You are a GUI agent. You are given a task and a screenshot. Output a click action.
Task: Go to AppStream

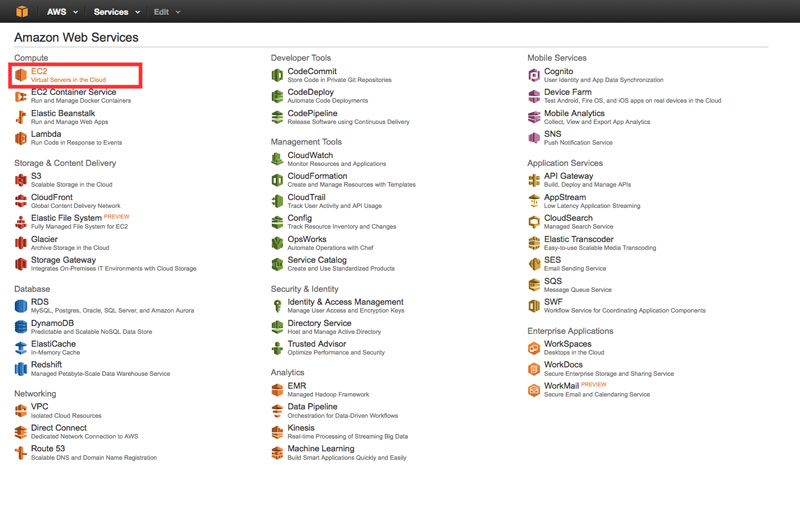coord(565,197)
